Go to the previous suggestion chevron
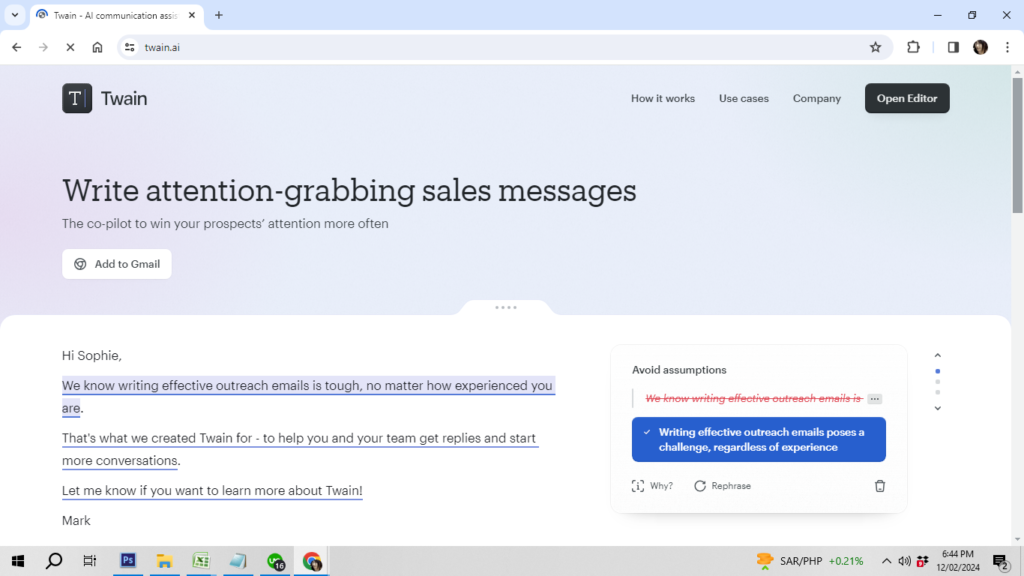The width and height of the screenshot is (1024, 576). [x=937, y=355]
